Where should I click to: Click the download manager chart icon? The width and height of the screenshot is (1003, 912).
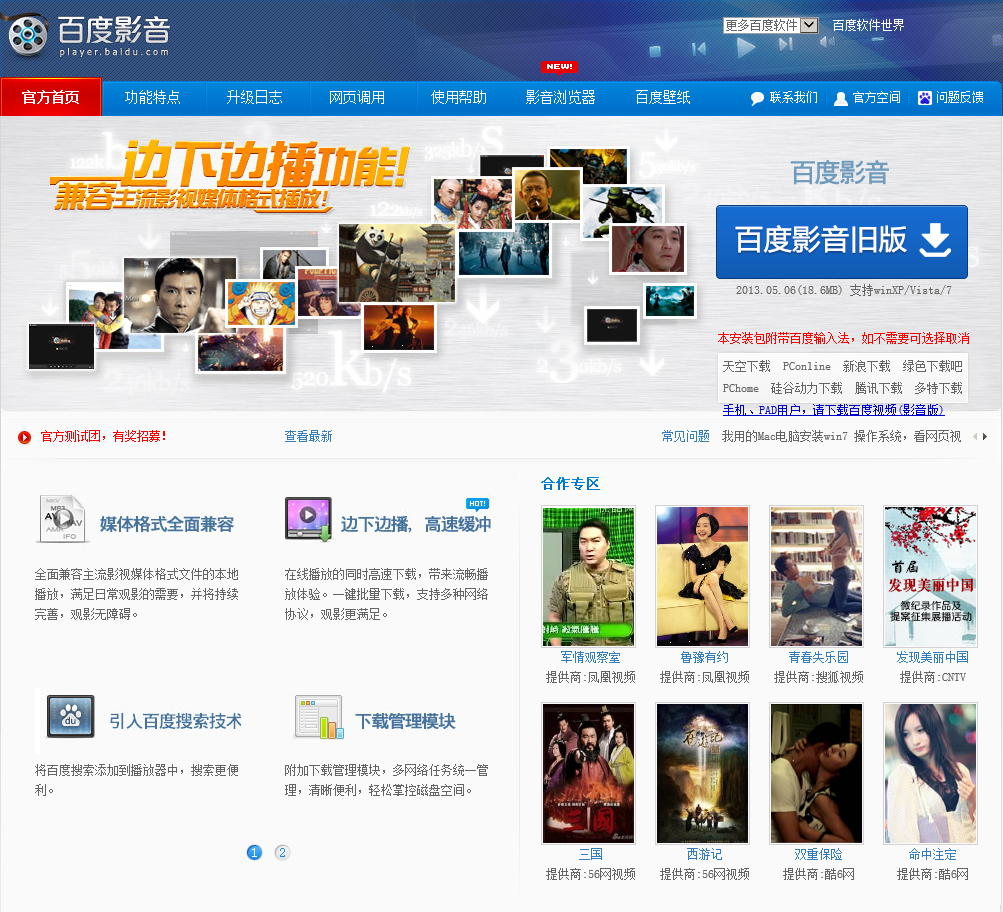pyautogui.click(x=319, y=716)
